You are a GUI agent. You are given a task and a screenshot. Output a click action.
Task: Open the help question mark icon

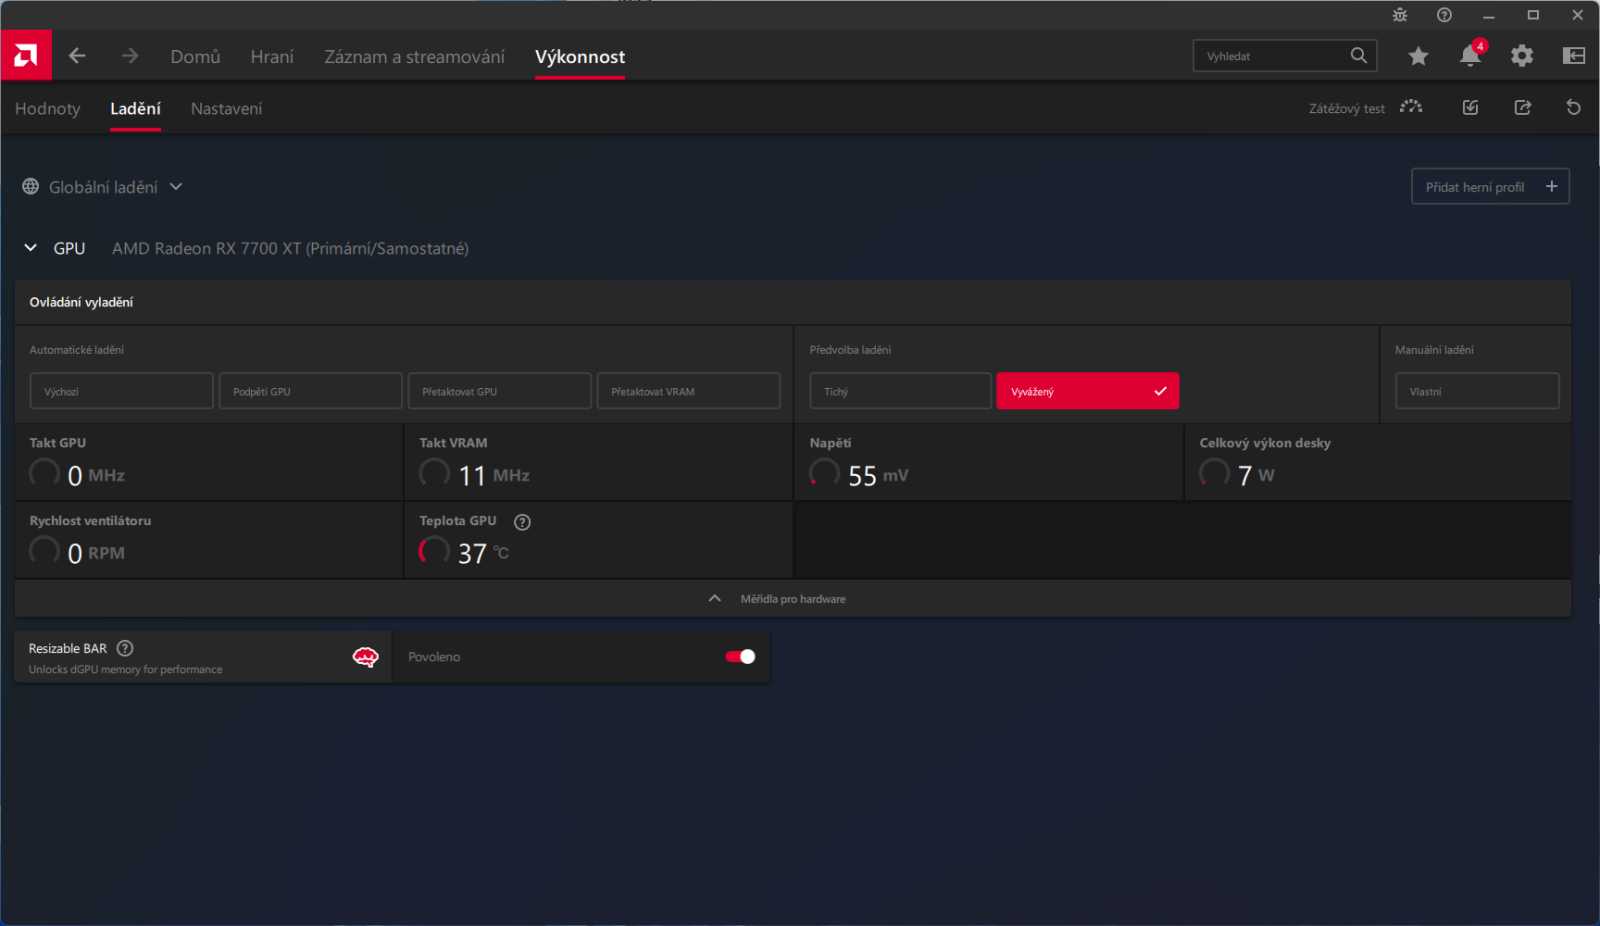1444,15
